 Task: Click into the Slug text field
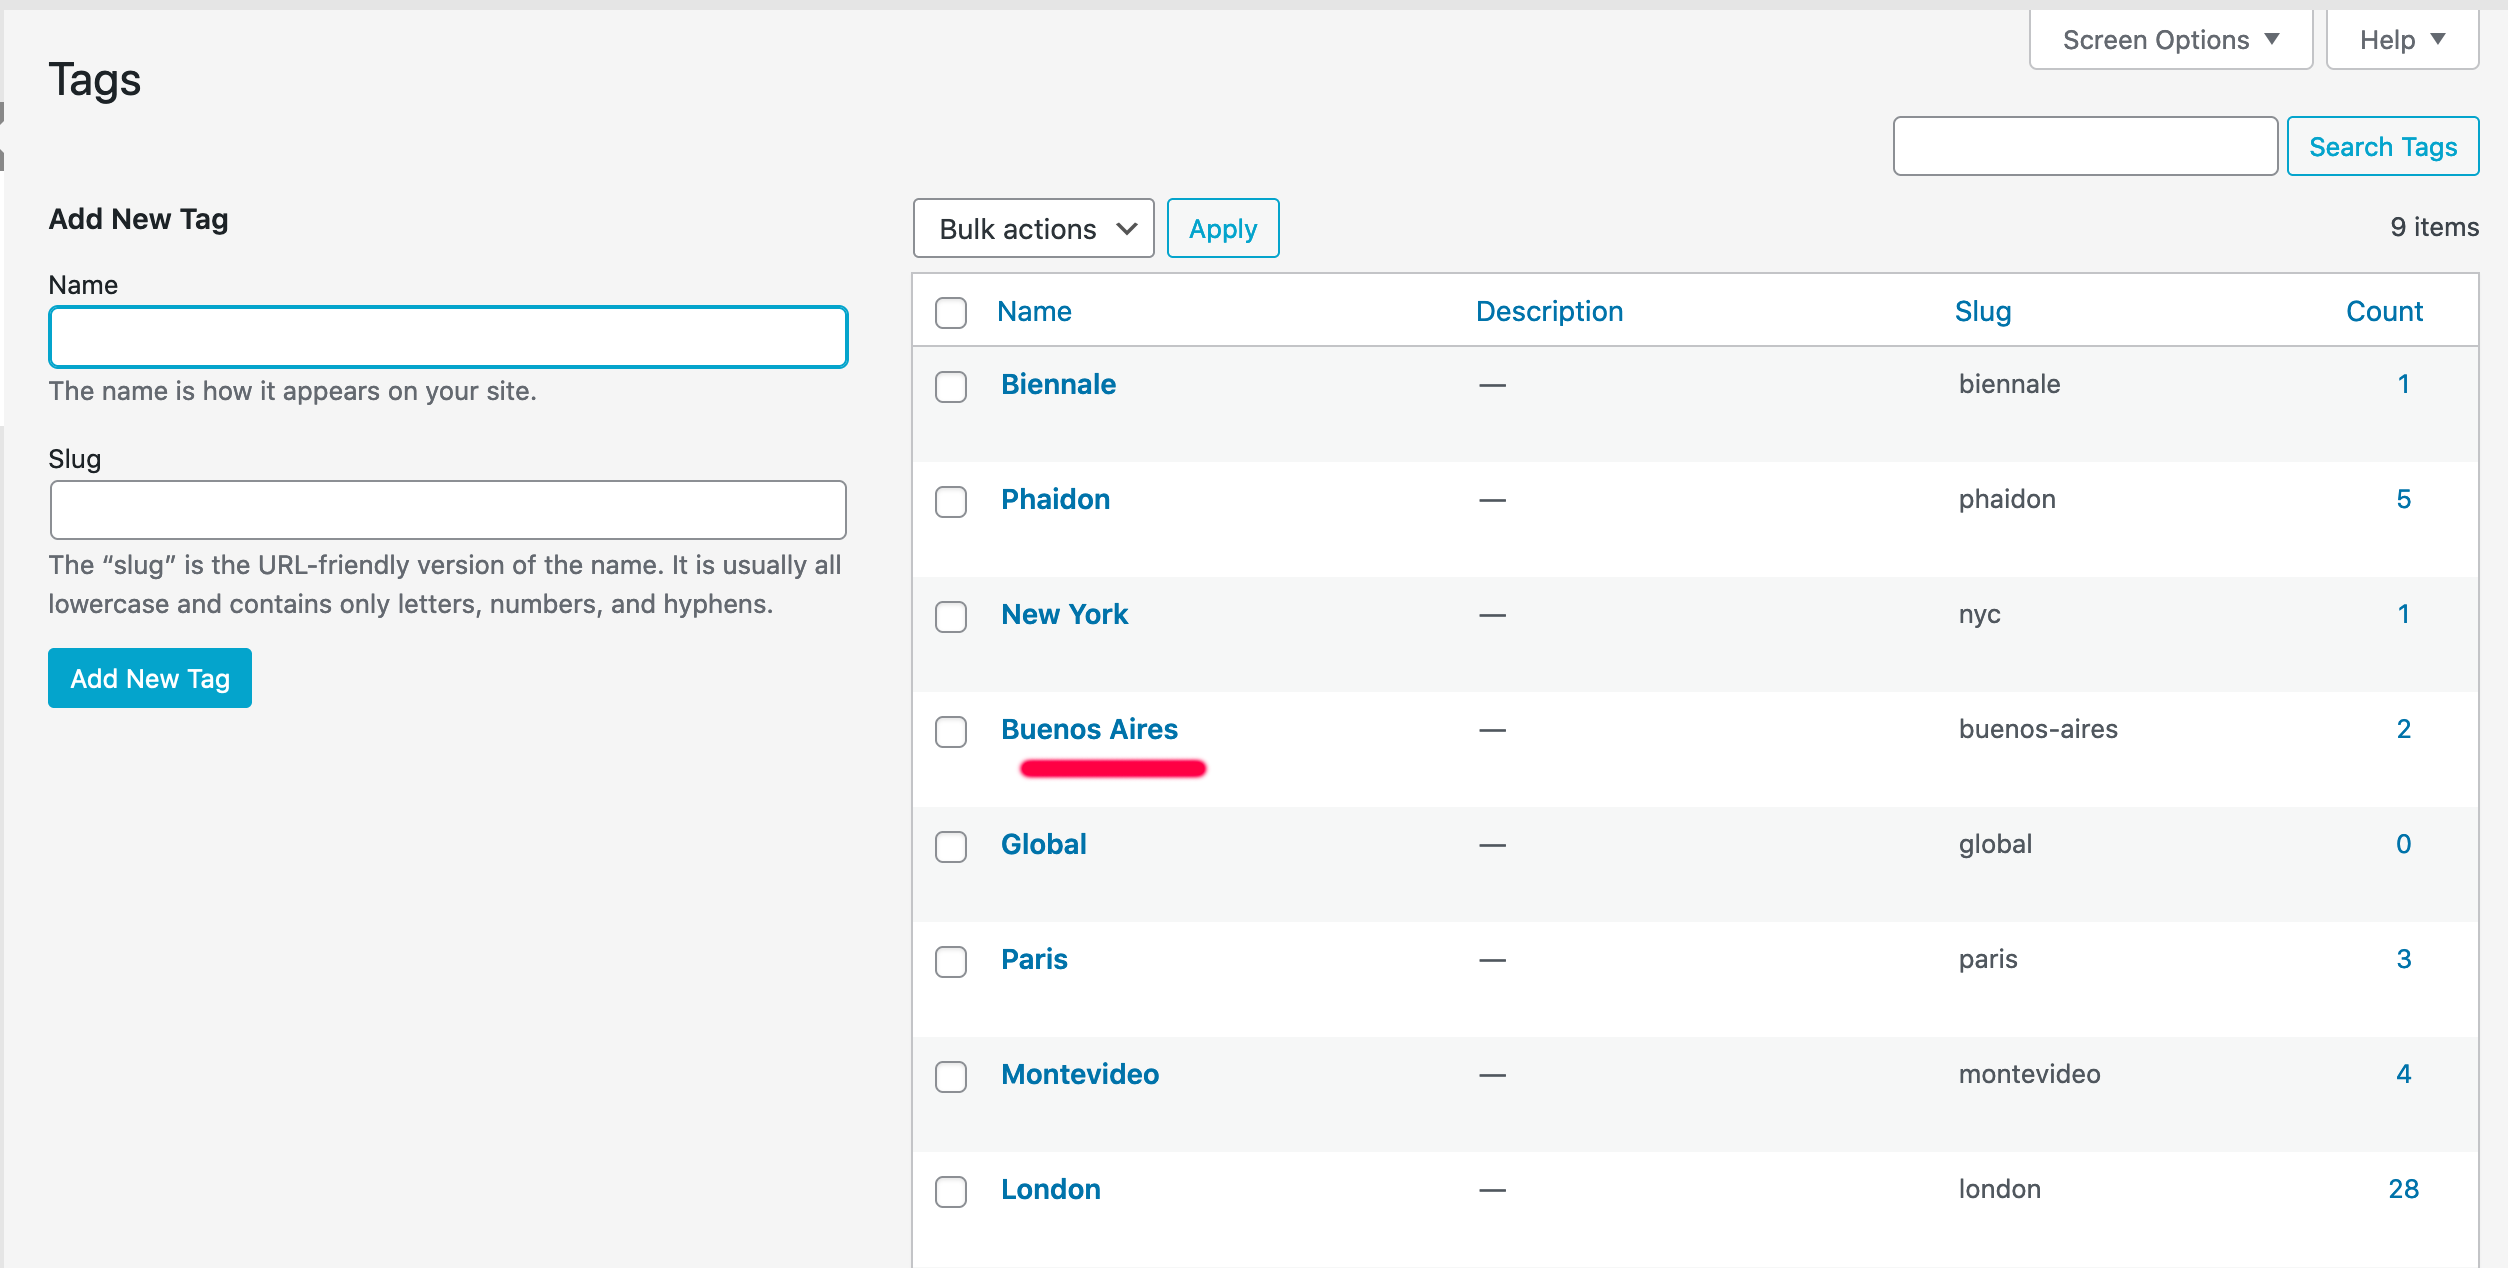tap(448, 510)
